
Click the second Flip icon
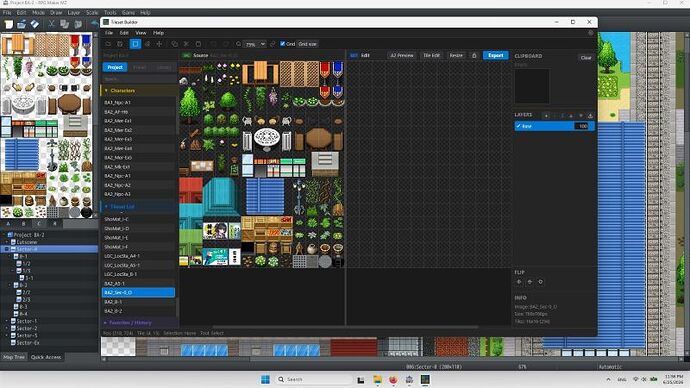530,282
